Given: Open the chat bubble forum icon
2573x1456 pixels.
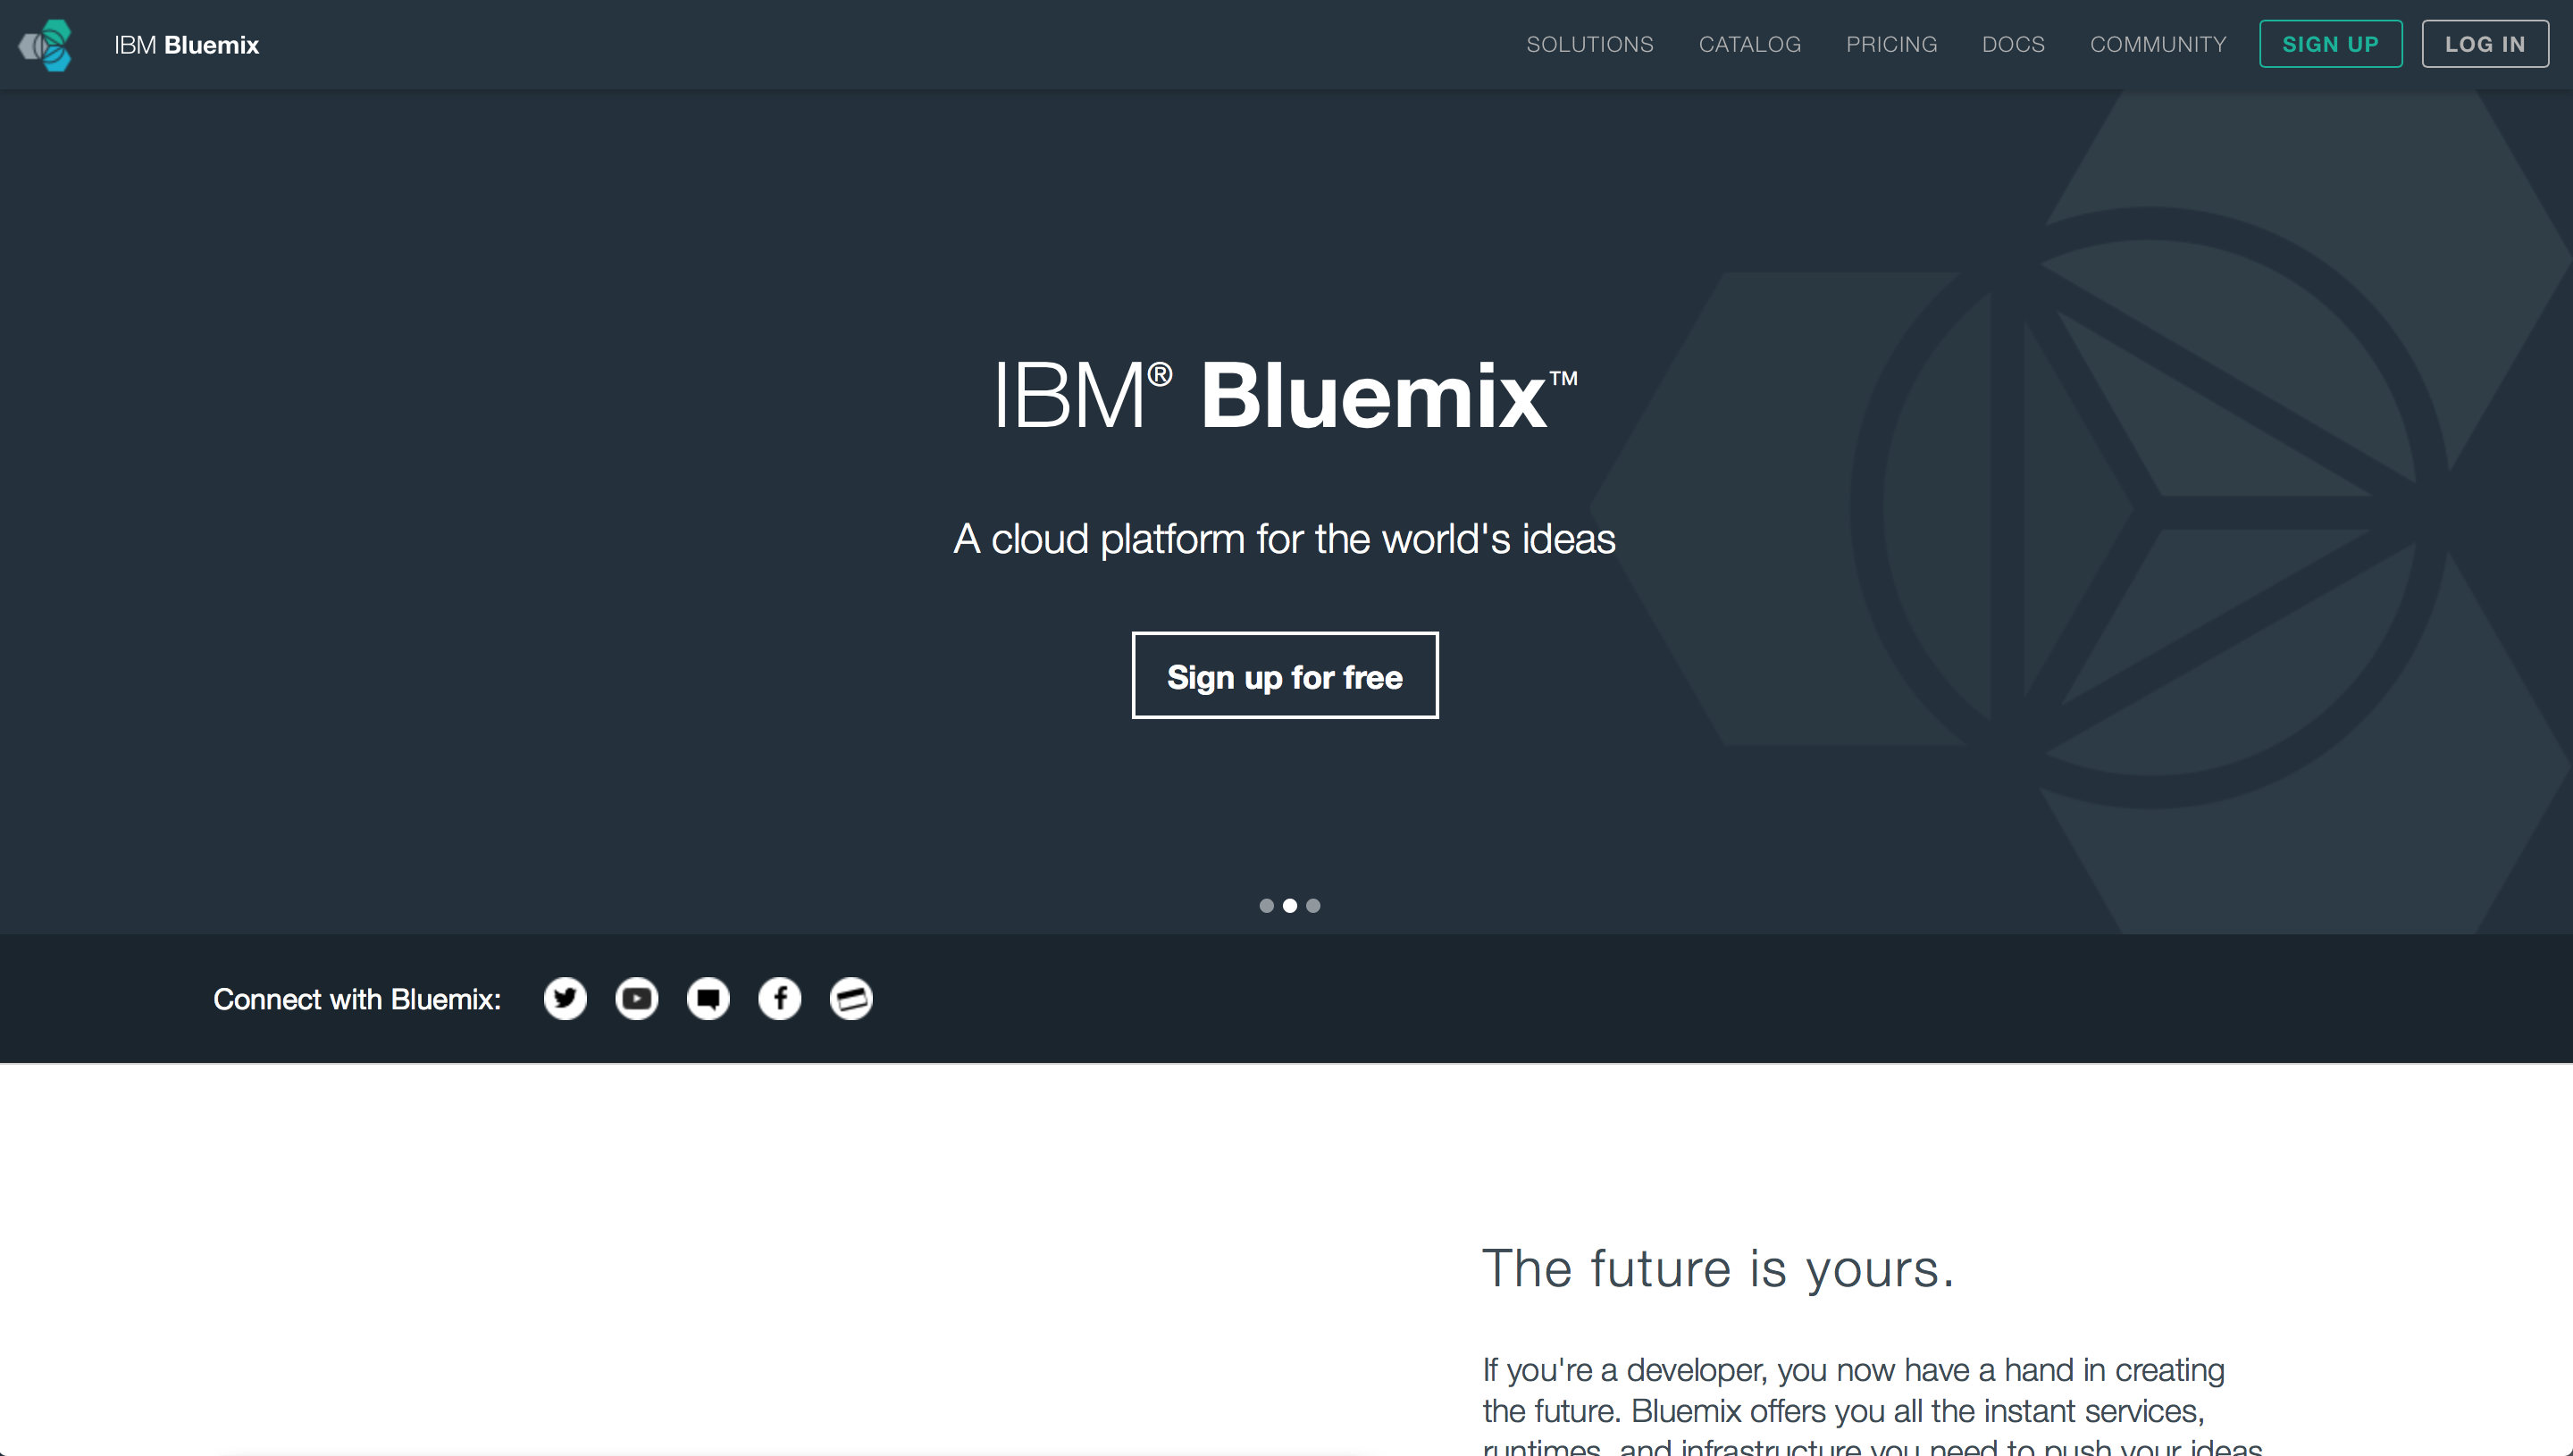Looking at the screenshot, I should click(708, 998).
